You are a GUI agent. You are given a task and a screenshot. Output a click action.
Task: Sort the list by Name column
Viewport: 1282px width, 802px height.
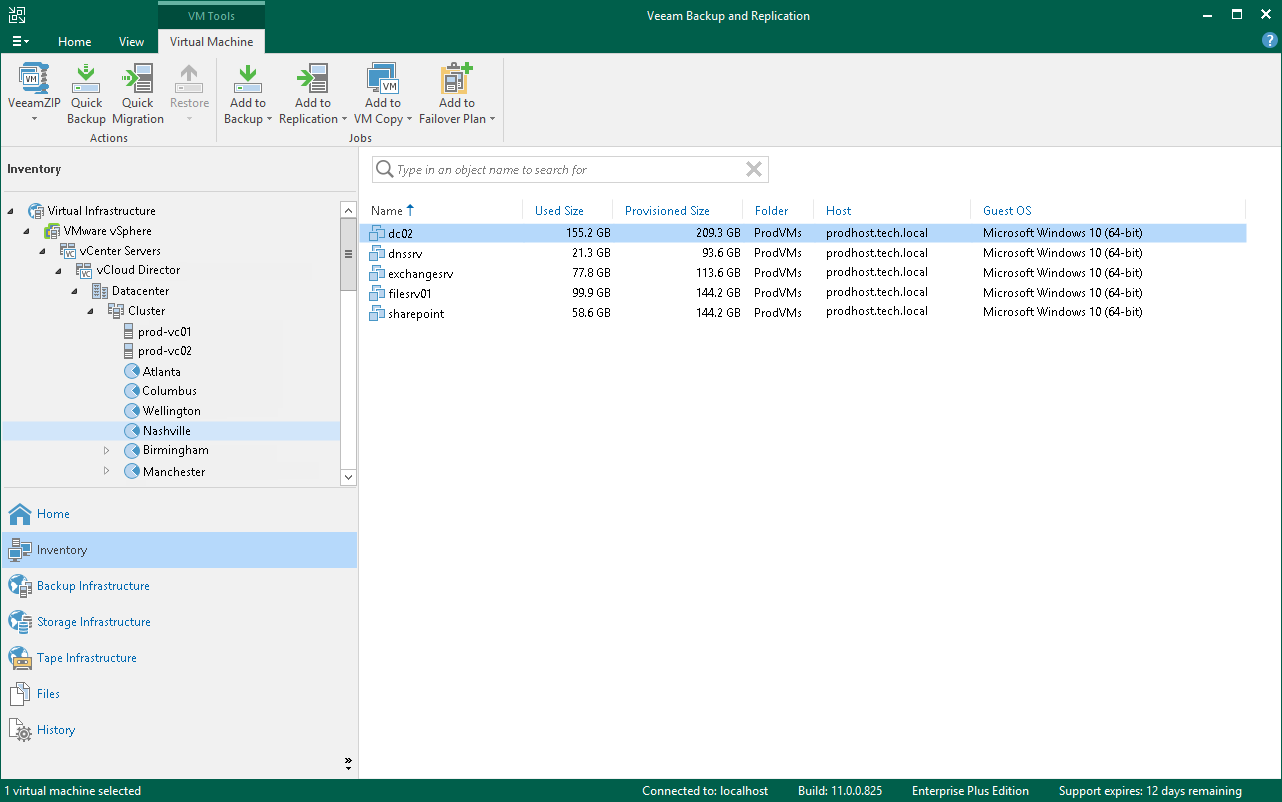(387, 211)
